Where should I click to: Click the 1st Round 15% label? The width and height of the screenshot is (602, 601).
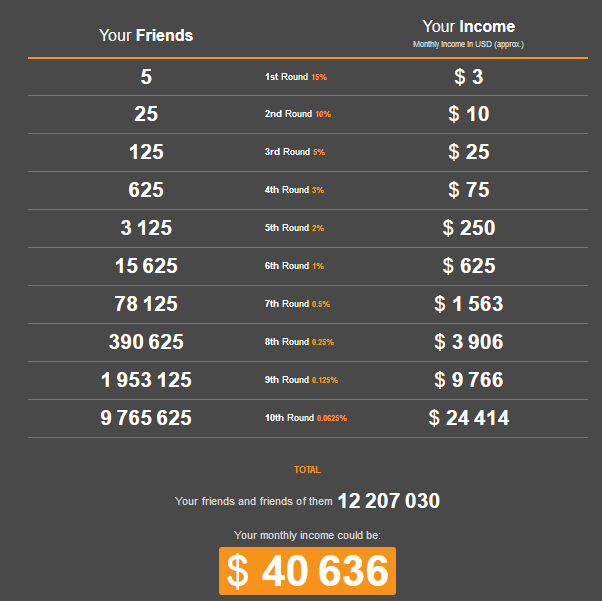296,77
